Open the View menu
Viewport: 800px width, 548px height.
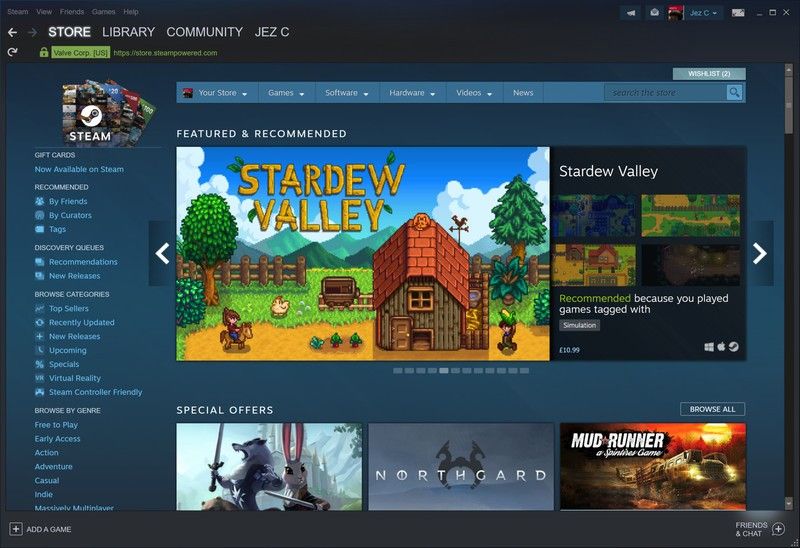click(44, 11)
